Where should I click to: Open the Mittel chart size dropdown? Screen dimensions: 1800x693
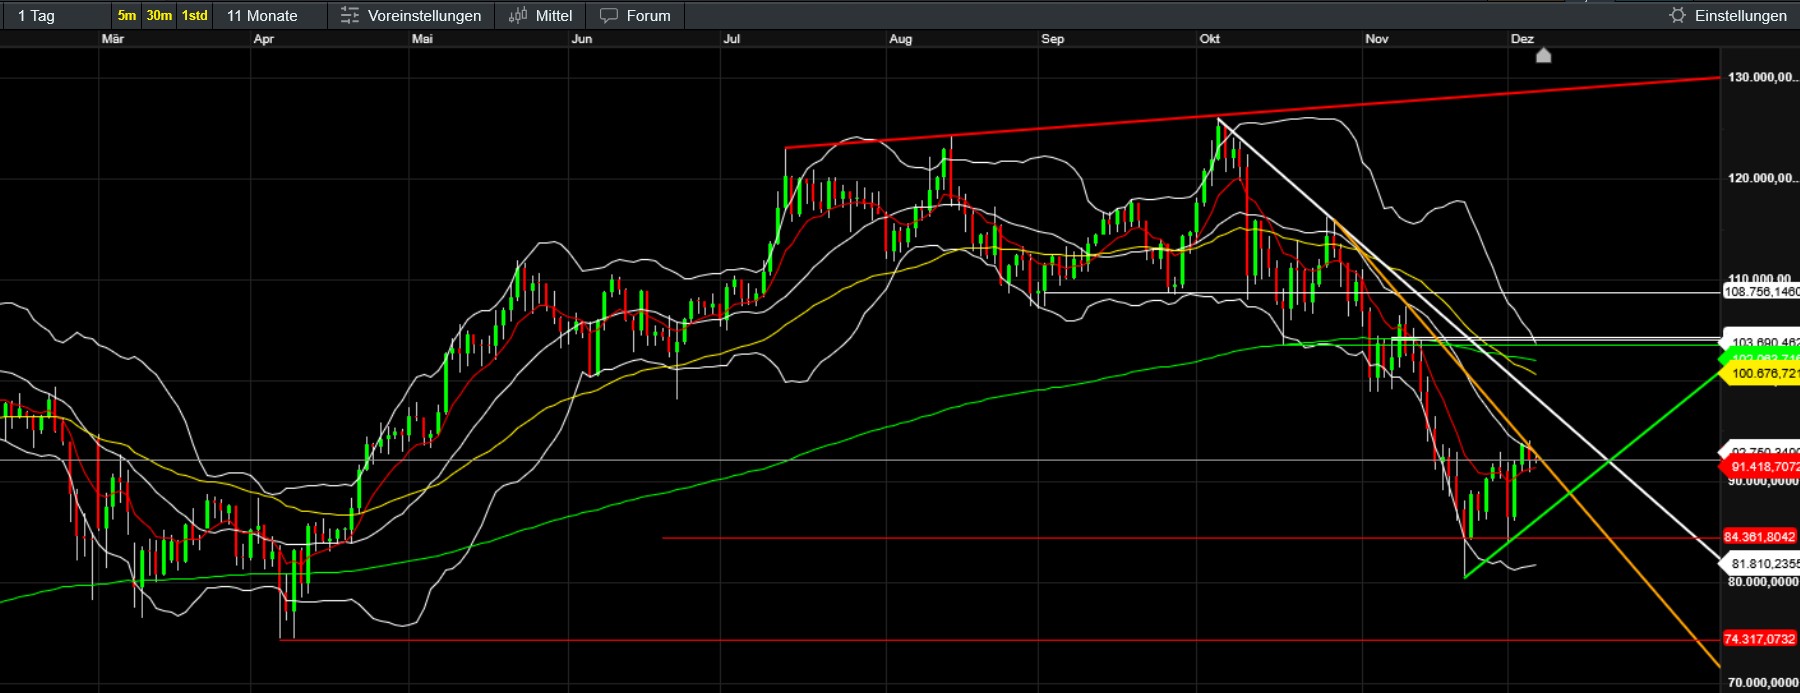tap(553, 15)
